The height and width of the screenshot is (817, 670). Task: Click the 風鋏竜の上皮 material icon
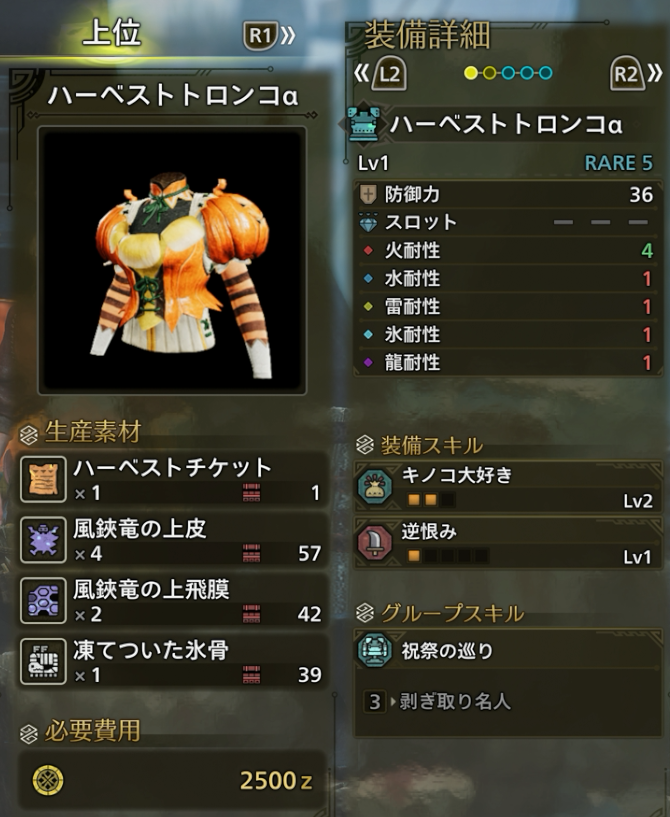click(43, 540)
